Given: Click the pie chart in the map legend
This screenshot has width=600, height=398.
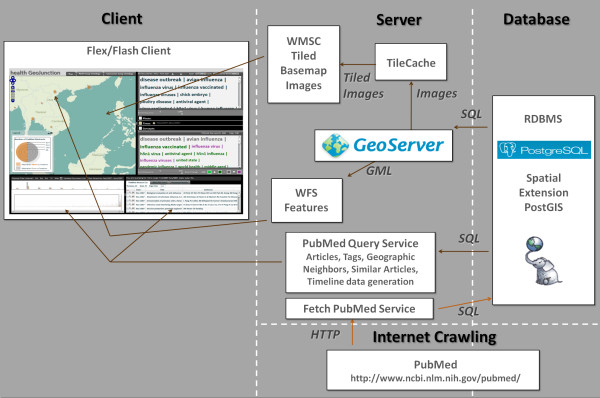Looking at the screenshot, I should pyautogui.click(x=27, y=152).
